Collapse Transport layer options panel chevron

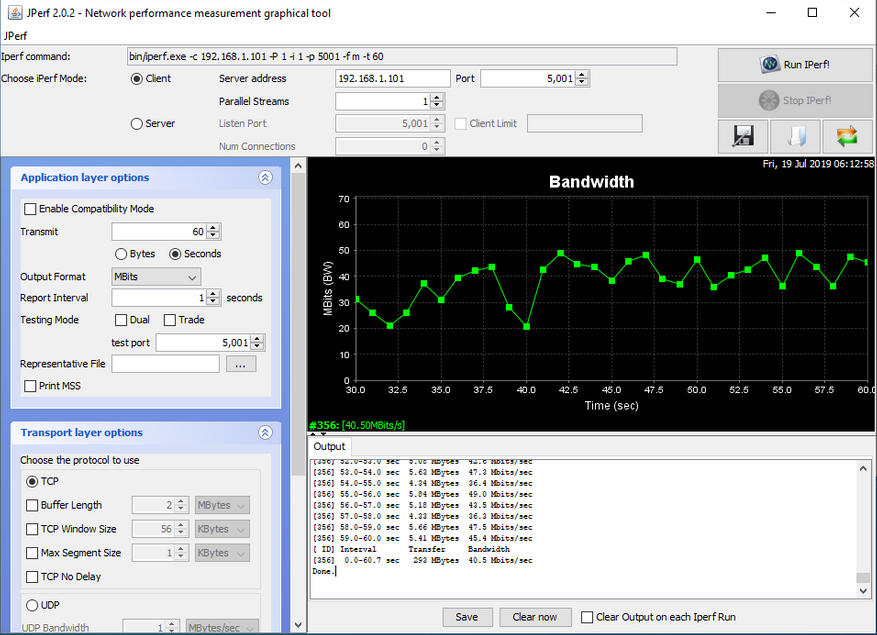pyautogui.click(x=265, y=433)
